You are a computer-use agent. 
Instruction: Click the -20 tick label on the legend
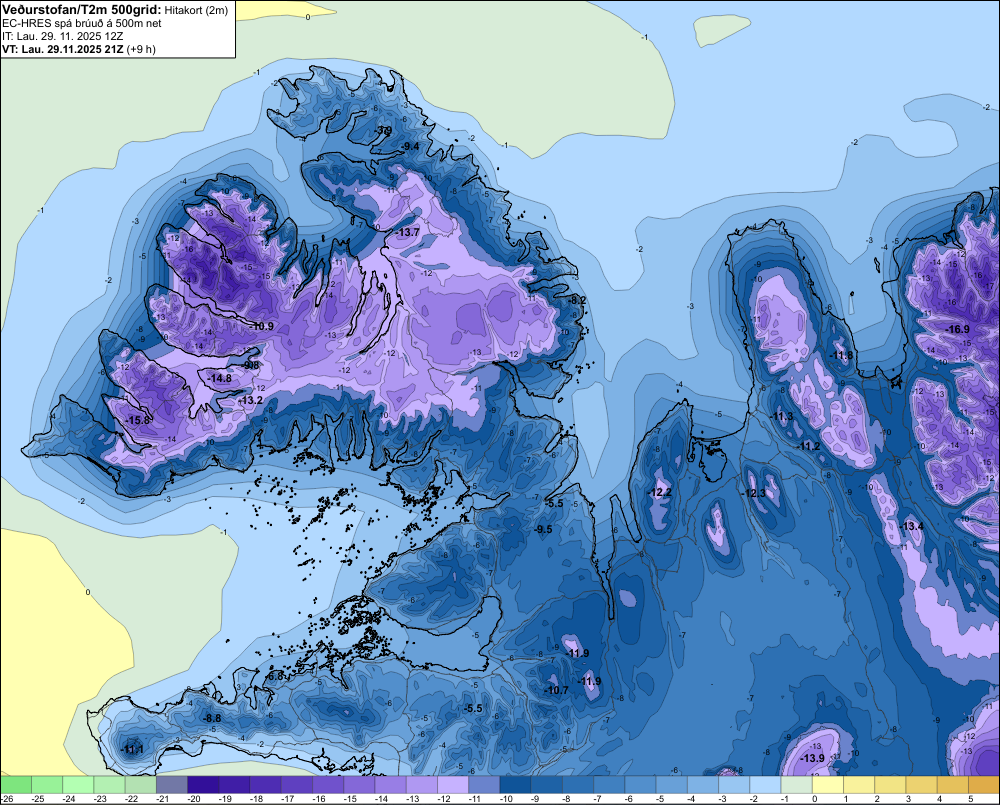pyautogui.click(x=194, y=799)
